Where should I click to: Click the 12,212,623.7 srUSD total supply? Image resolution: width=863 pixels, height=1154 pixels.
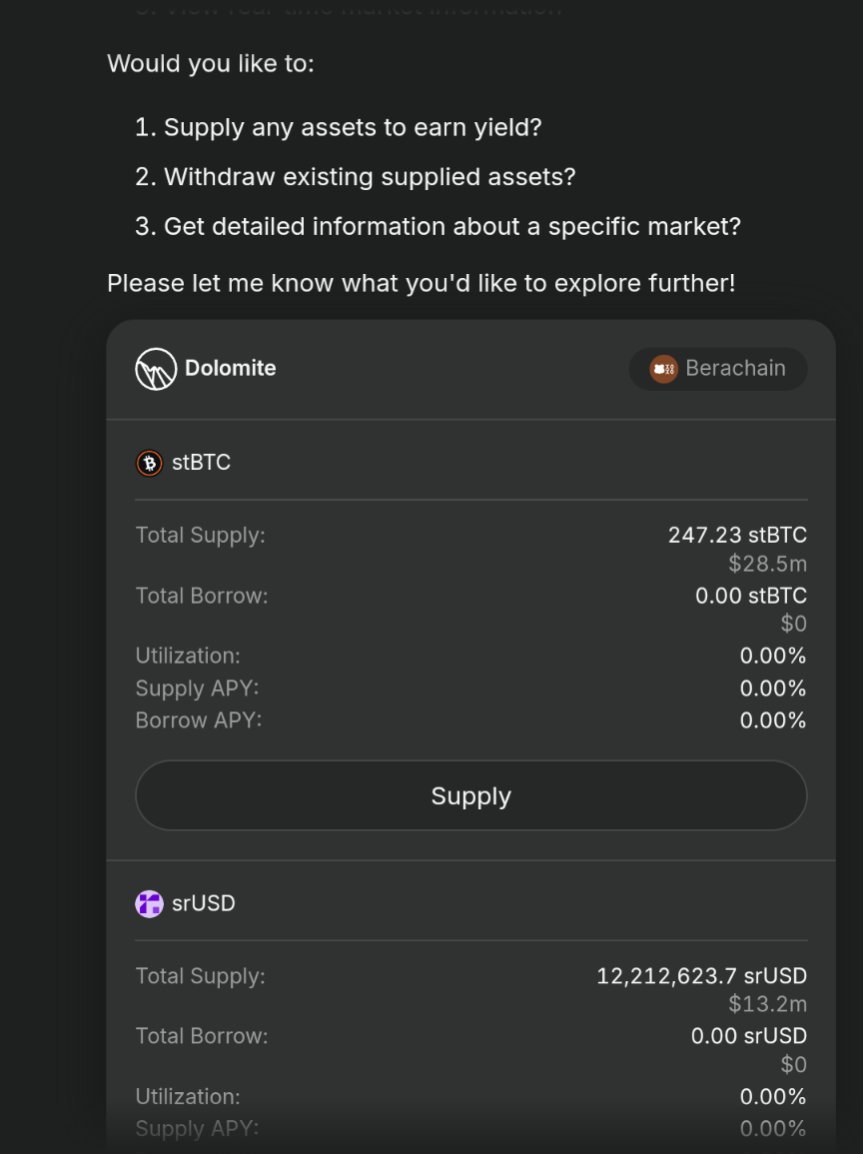pos(701,976)
